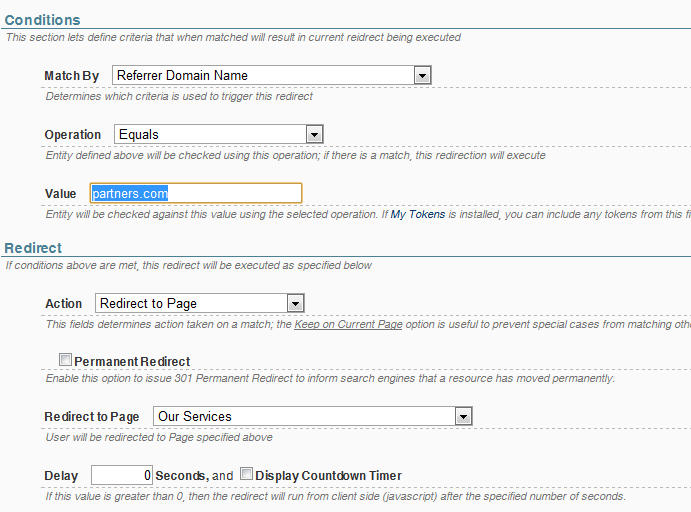The height and width of the screenshot is (512, 691).
Task: Open the Action dropdown arrow
Action: pyautogui.click(x=295, y=304)
